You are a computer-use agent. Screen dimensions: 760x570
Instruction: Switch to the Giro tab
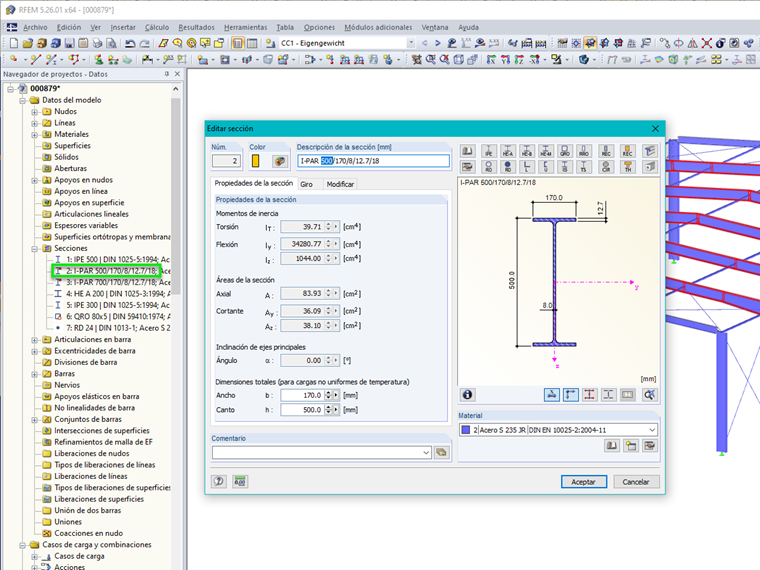point(306,184)
